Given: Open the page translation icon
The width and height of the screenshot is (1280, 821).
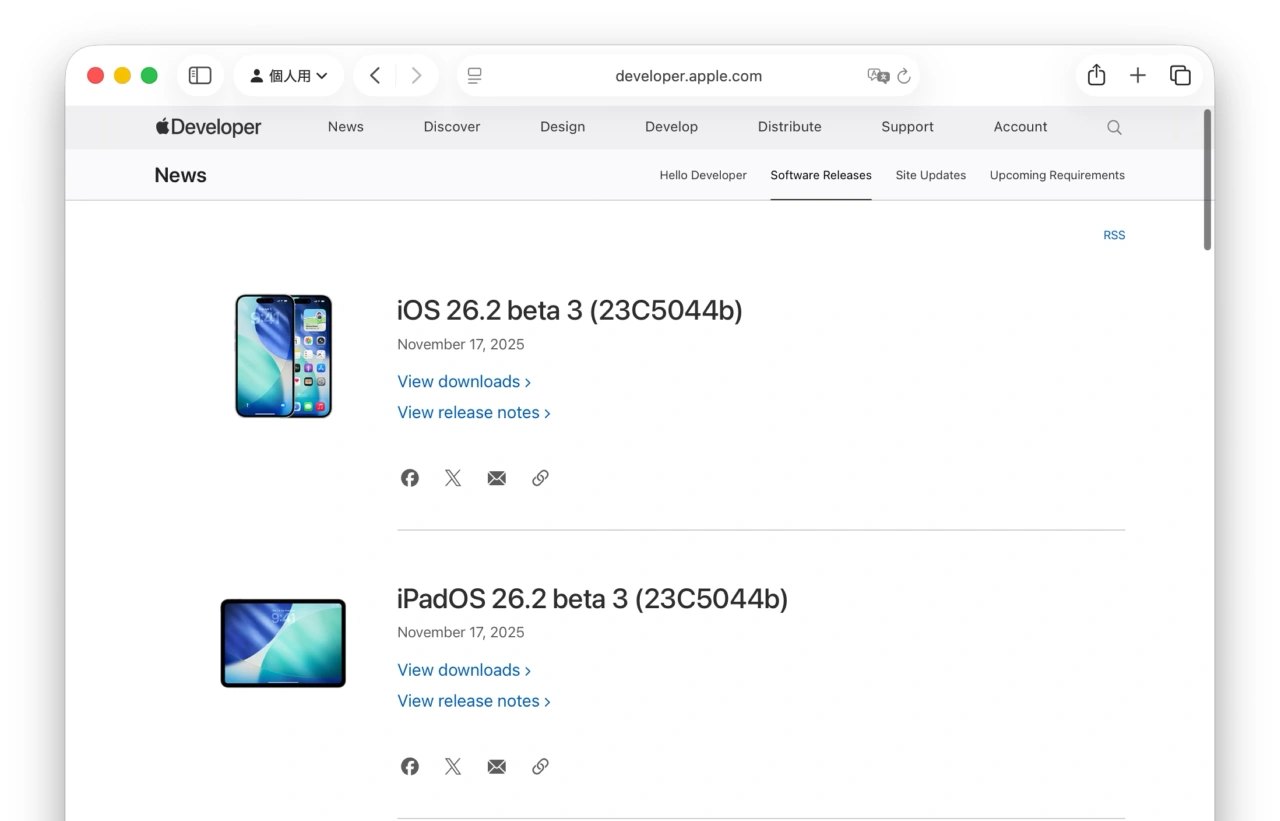Looking at the screenshot, I should [877, 75].
